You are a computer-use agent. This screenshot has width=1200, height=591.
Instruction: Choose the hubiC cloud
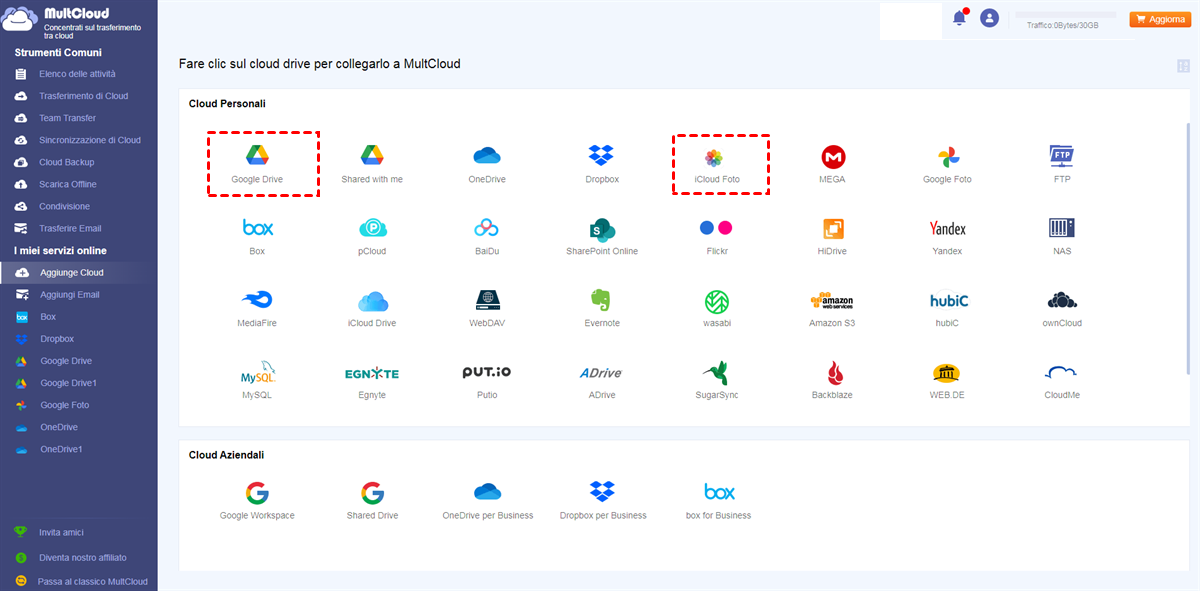tap(947, 309)
